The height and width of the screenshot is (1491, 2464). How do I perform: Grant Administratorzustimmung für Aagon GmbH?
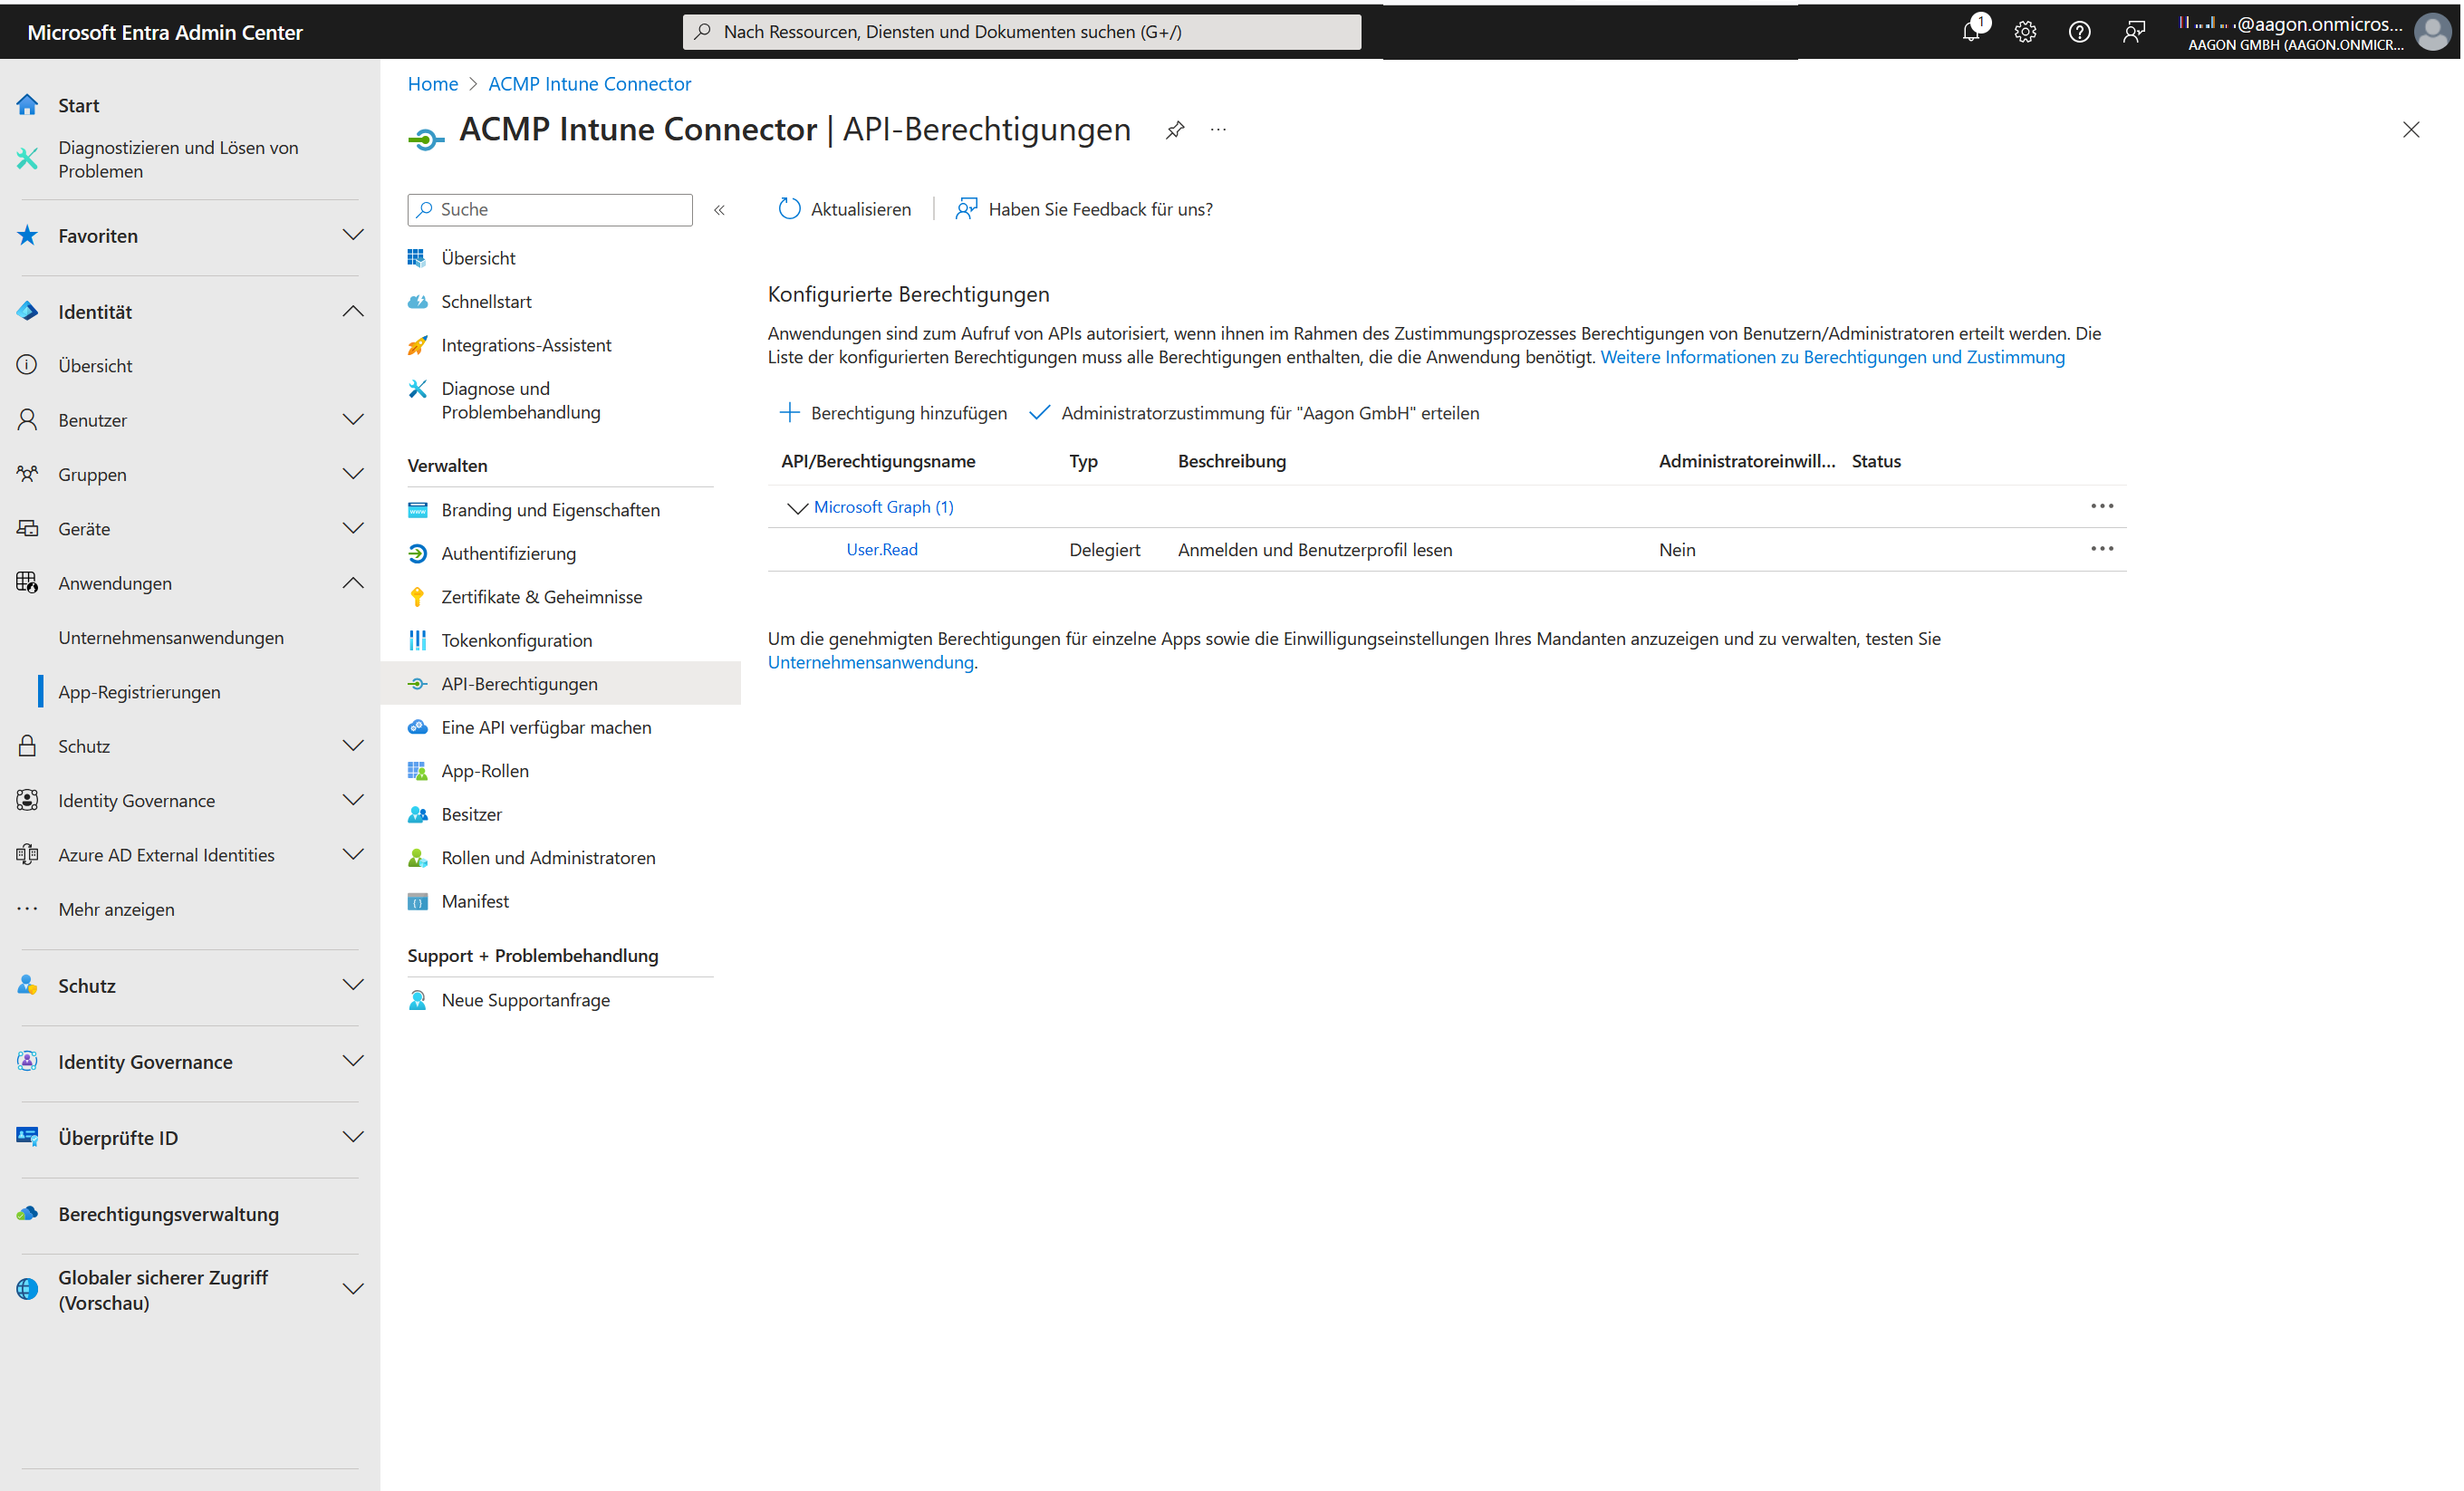[1254, 413]
